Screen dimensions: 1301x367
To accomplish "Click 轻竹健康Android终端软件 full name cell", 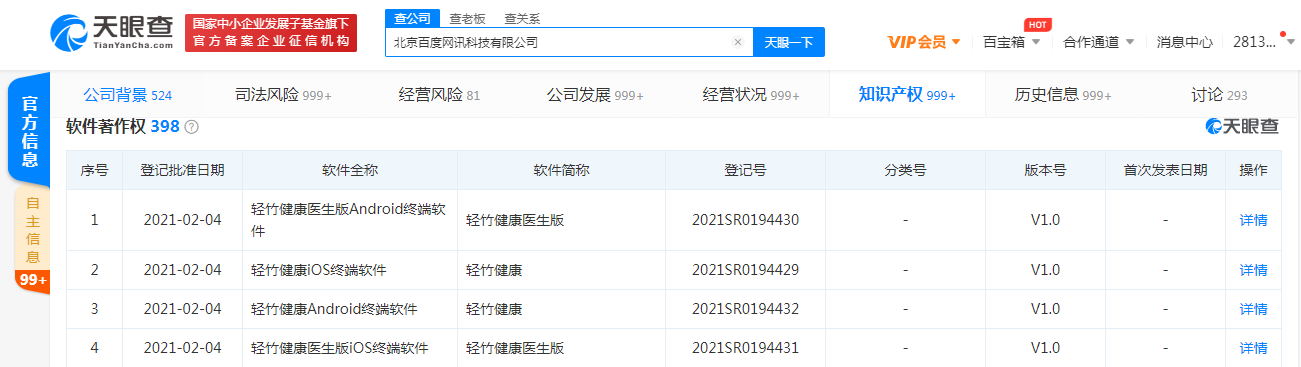I will point(350,309).
